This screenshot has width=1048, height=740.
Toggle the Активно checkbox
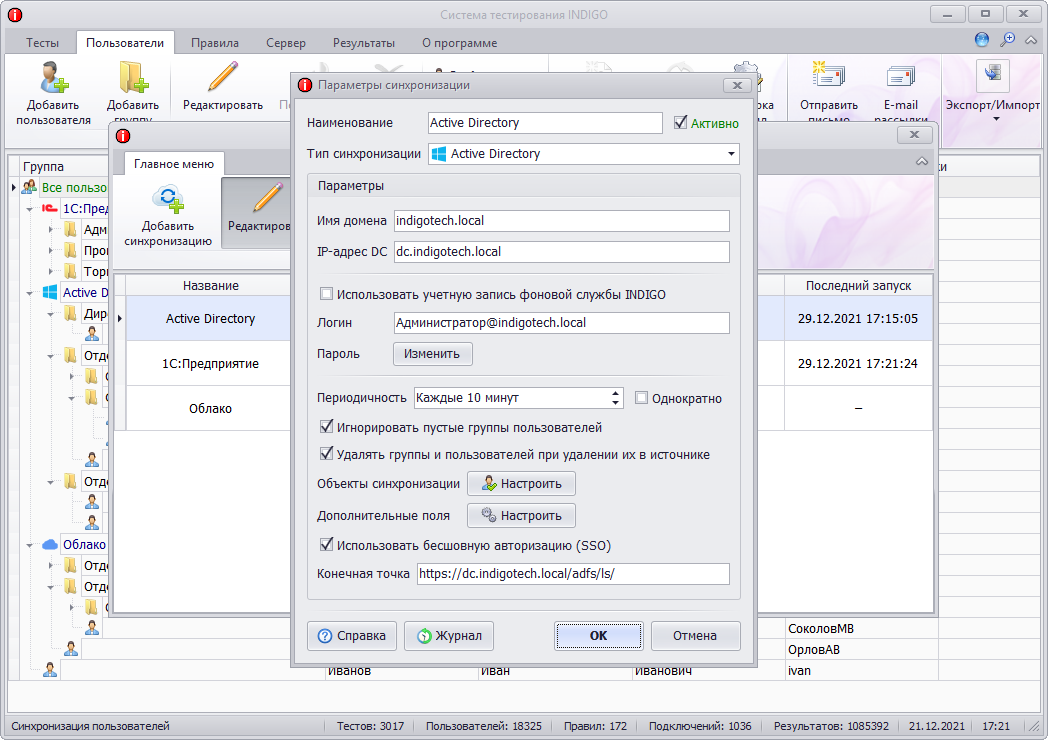click(680, 122)
